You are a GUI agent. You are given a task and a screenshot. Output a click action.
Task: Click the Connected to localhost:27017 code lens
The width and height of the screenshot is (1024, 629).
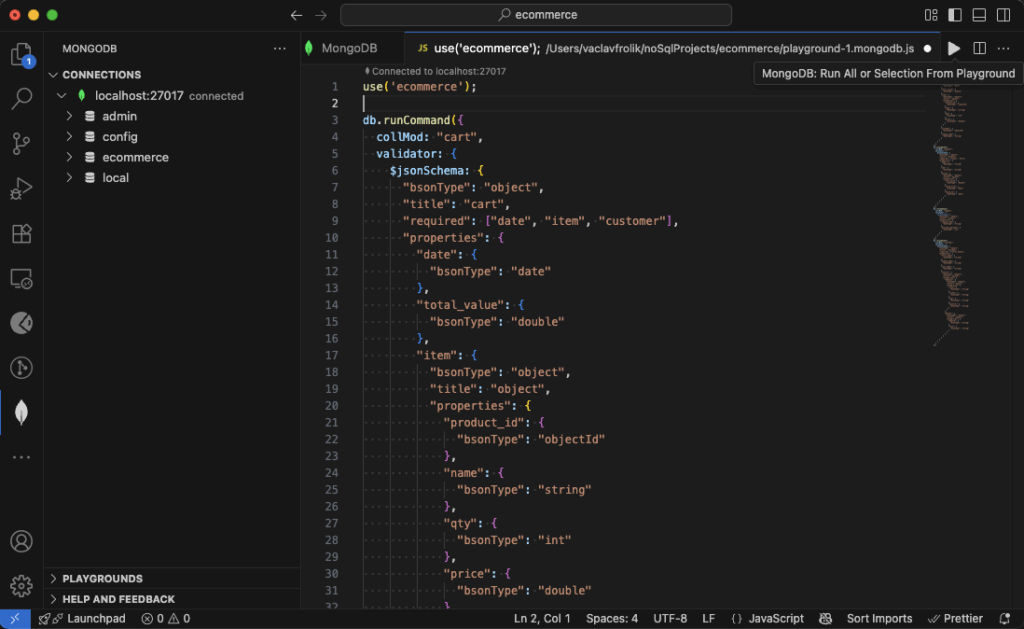(x=435, y=72)
